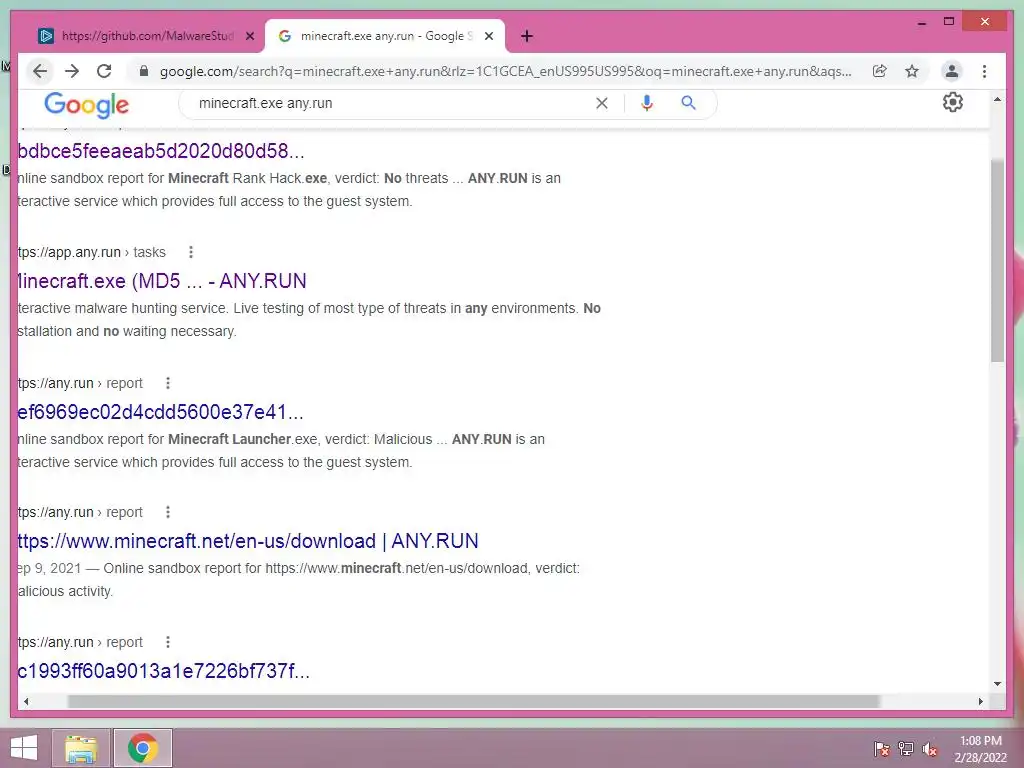Switch to the github.com/MalwareStud tab
This screenshot has width=1024, height=768.
pyautogui.click(x=146, y=36)
